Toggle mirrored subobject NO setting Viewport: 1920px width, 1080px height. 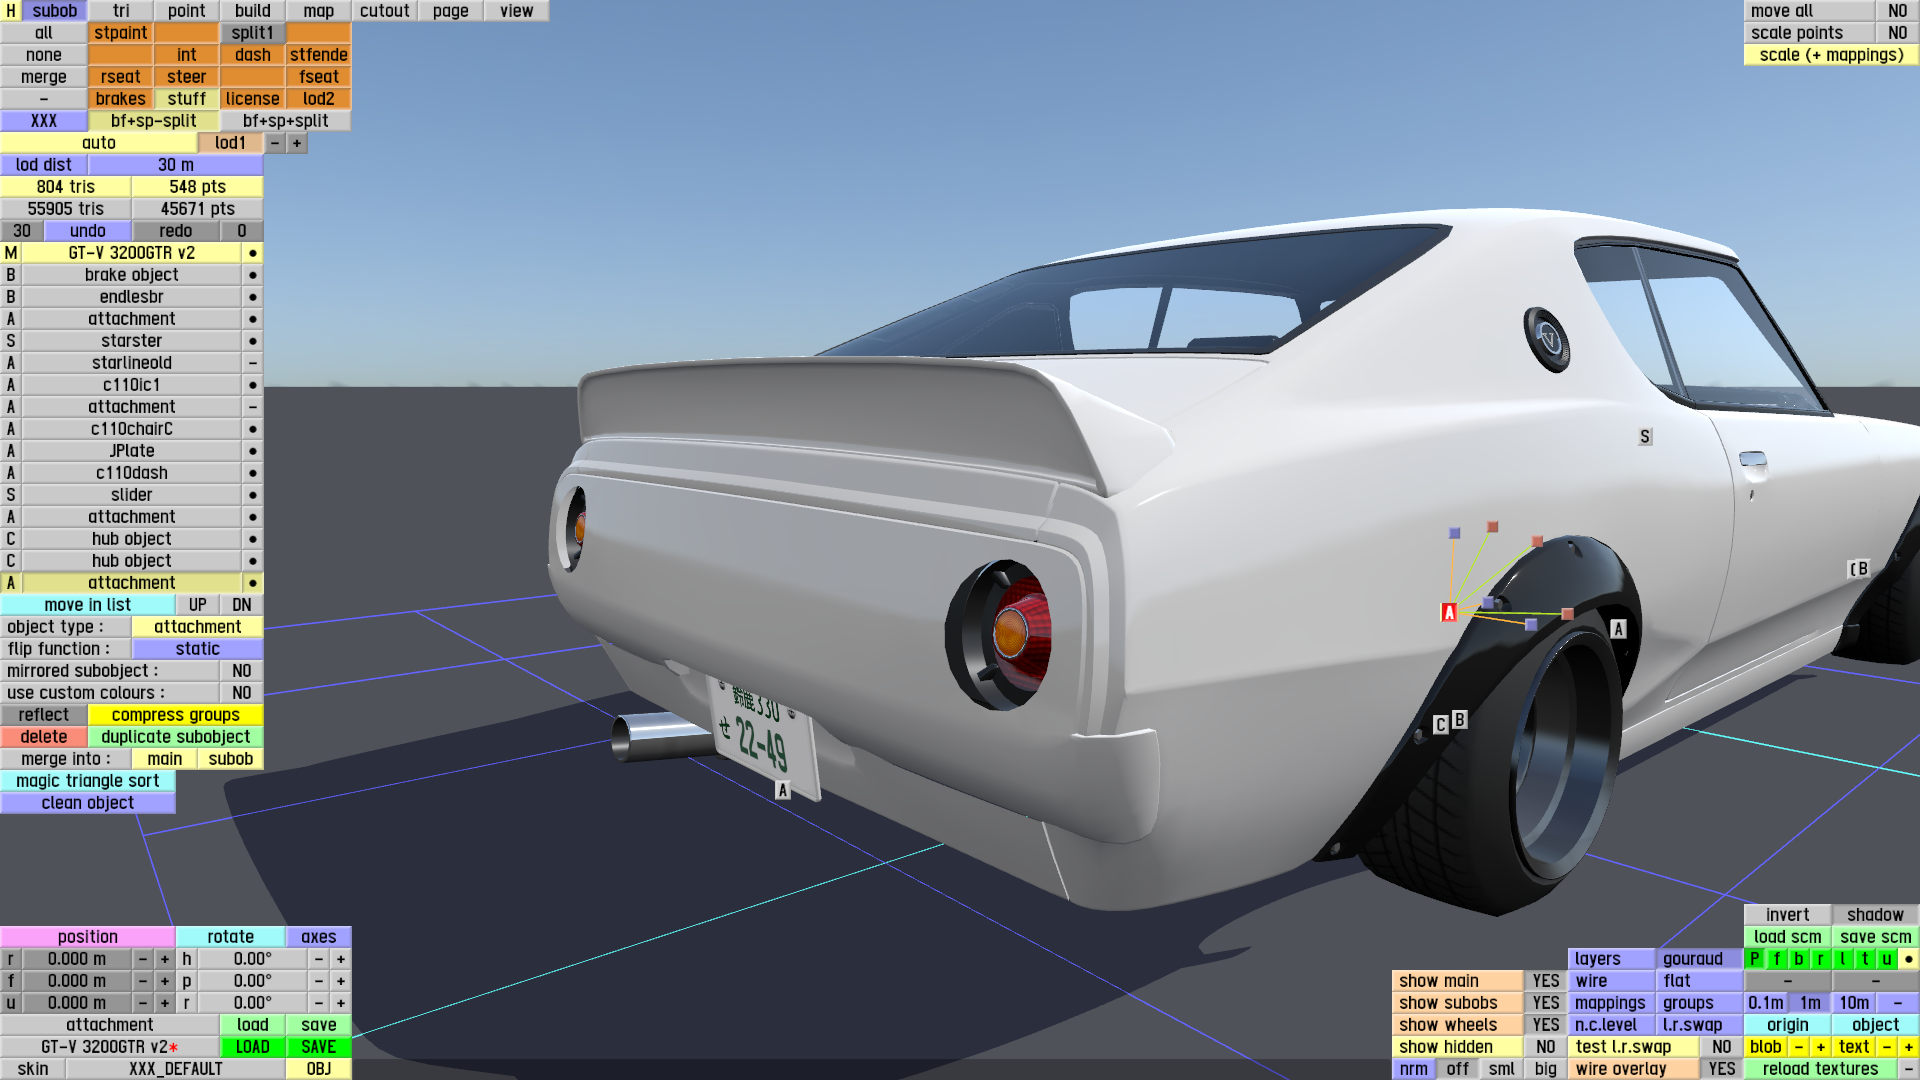coord(241,671)
